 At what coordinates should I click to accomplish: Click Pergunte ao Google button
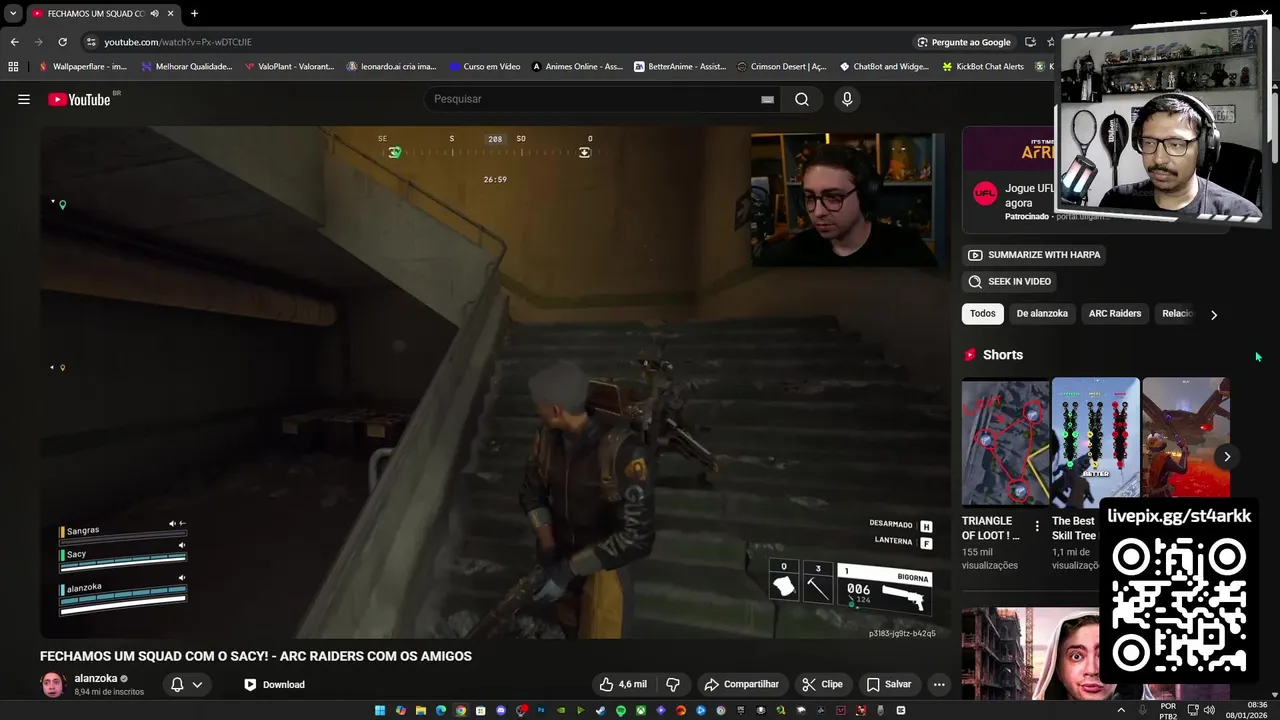(x=964, y=42)
